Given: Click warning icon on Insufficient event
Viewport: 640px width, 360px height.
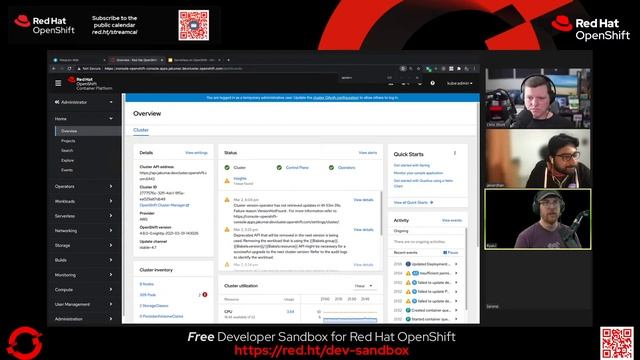Looking at the screenshot, I should pyautogui.click(x=408, y=273).
